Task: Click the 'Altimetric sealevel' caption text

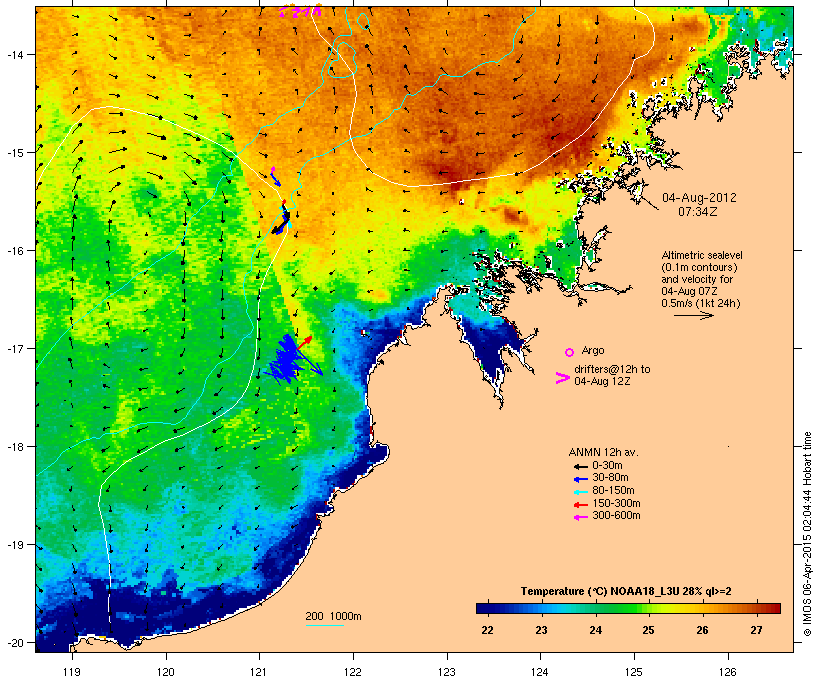Action: [x=702, y=255]
